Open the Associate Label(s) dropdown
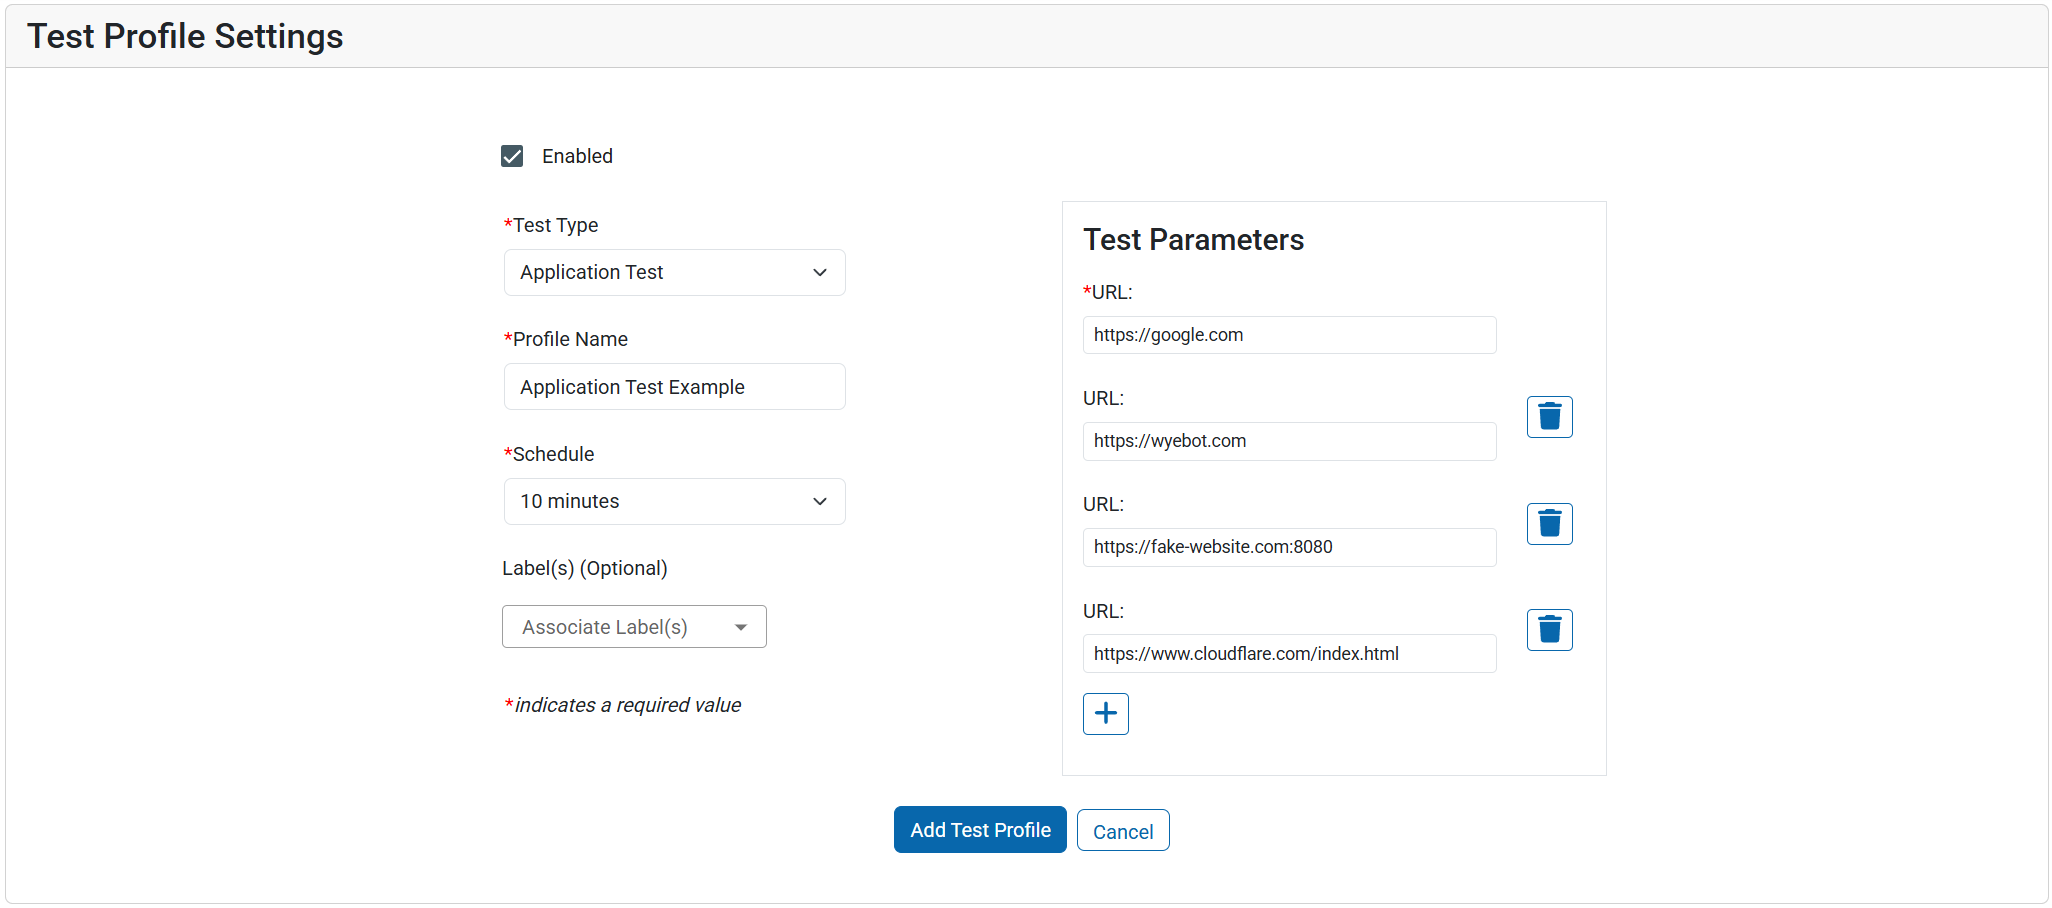Screen dimensions: 2052x908 tap(634, 627)
